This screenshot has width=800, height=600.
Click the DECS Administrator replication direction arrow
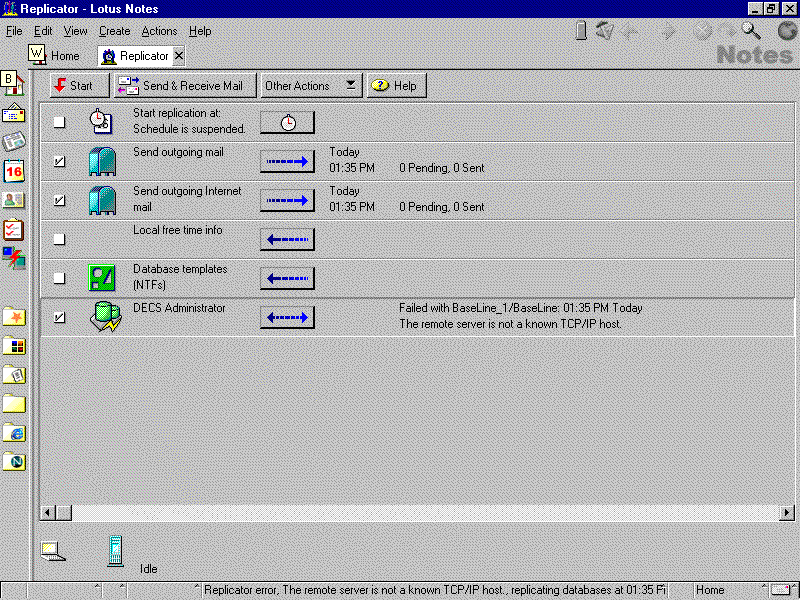[x=287, y=317]
